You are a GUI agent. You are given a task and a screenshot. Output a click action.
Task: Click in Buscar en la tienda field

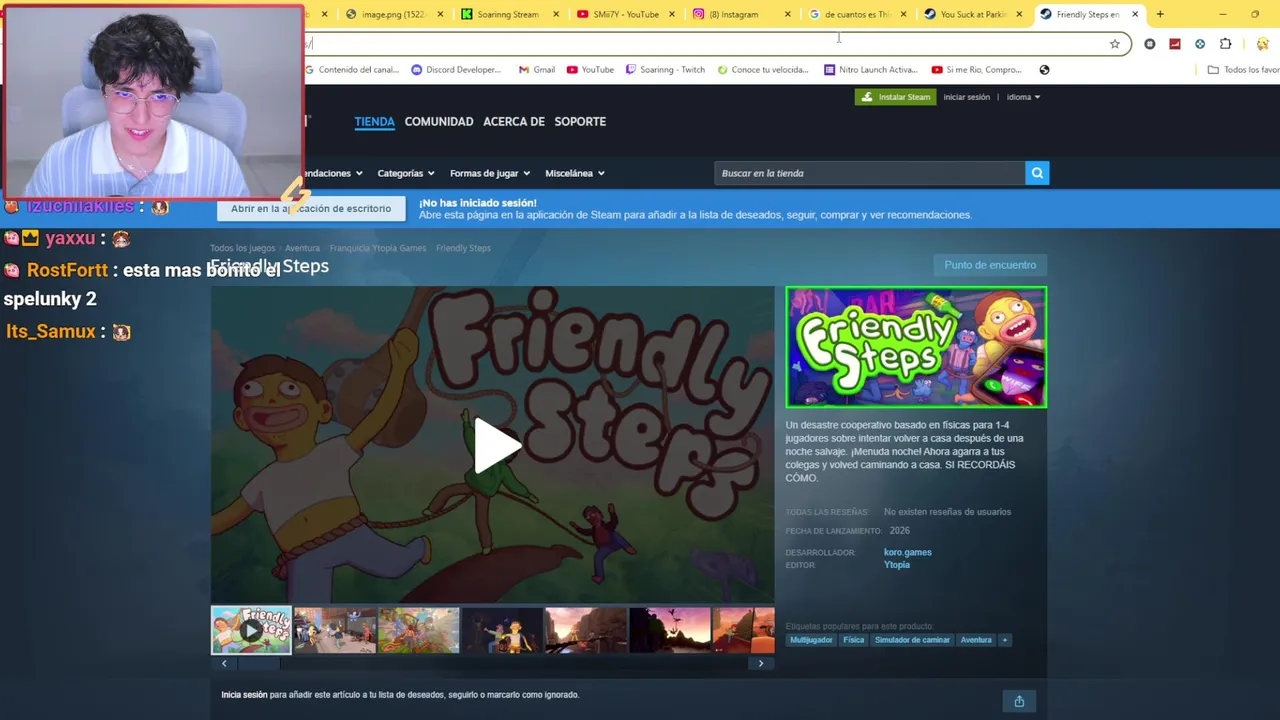click(869, 173)
